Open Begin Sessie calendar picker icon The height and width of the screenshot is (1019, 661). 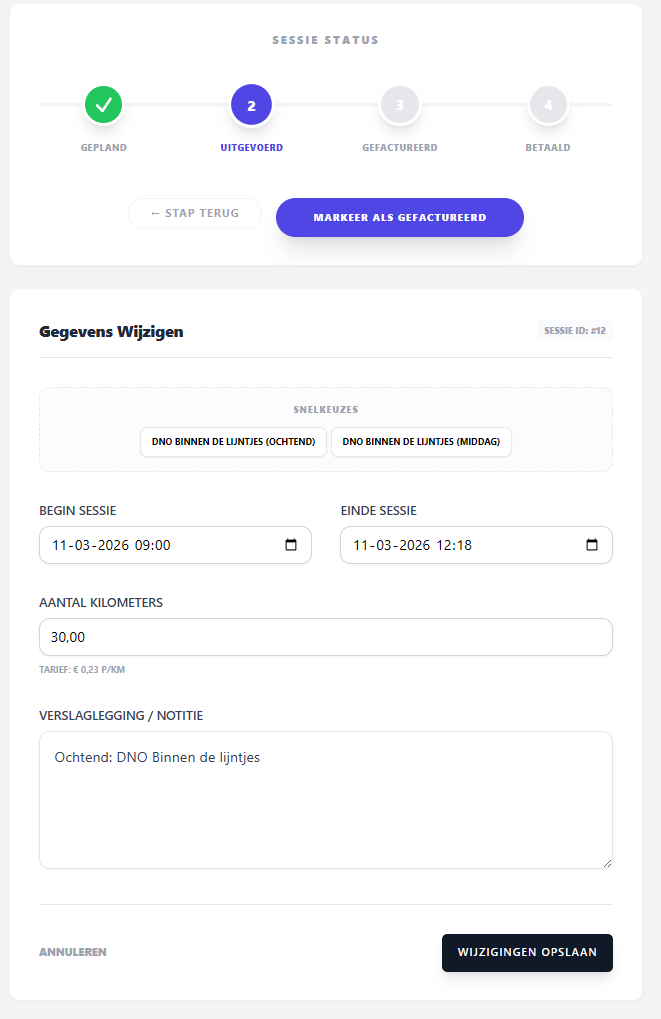click(291, 545)
